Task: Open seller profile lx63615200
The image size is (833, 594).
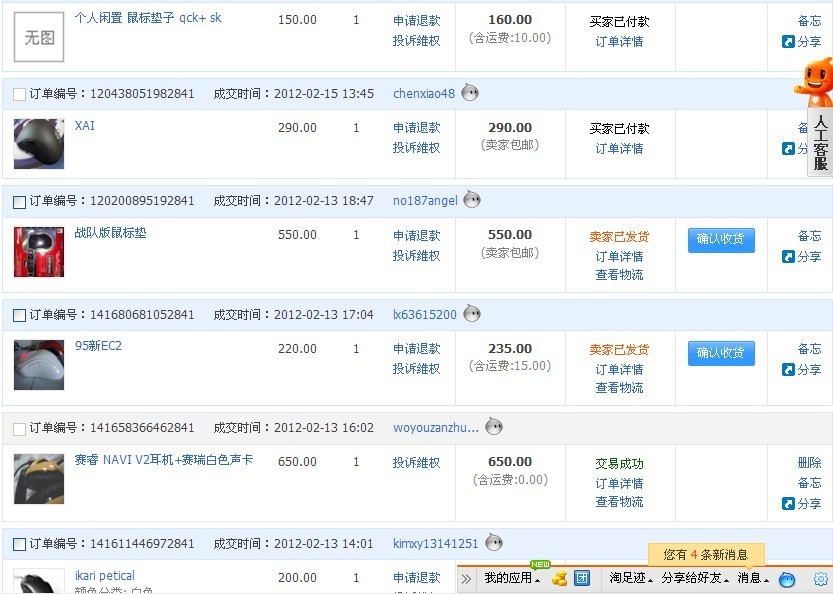Action: coord(425,315)
